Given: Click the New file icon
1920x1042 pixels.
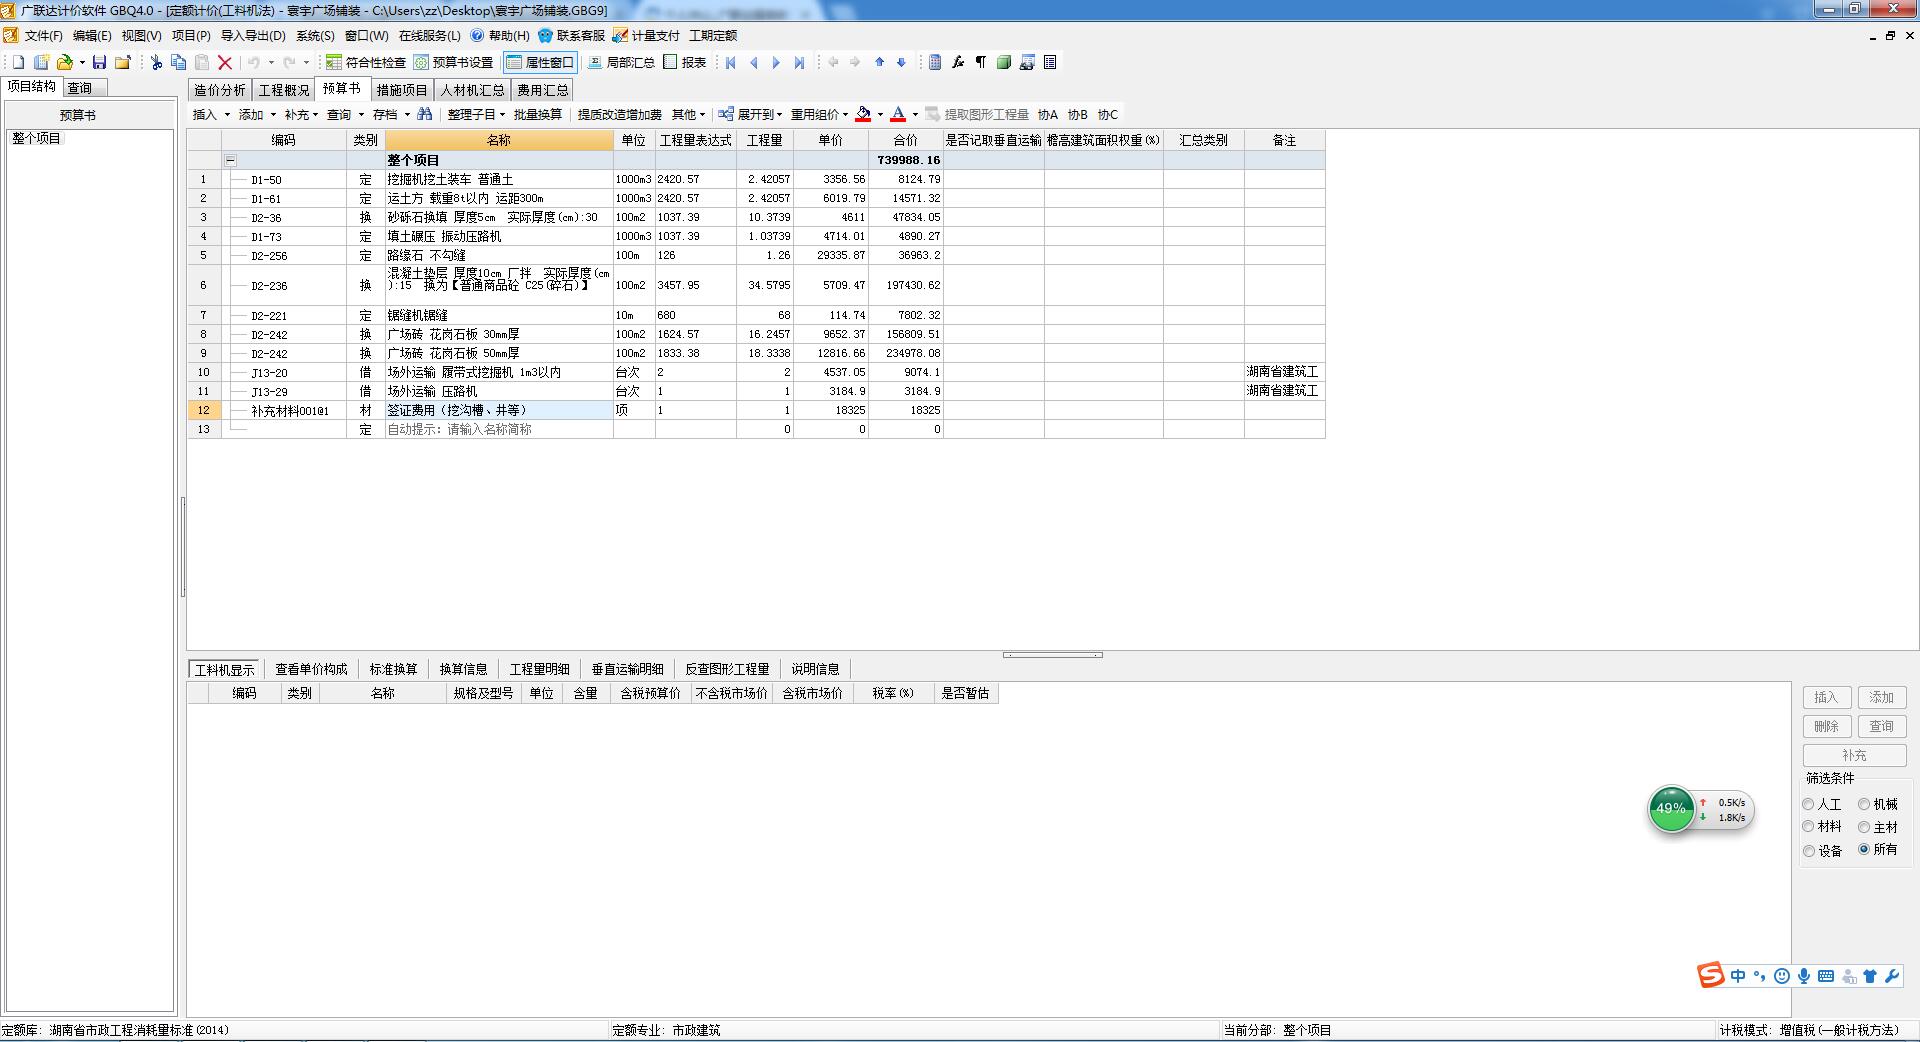Looking at the screenshot, I should coord(18,62).
